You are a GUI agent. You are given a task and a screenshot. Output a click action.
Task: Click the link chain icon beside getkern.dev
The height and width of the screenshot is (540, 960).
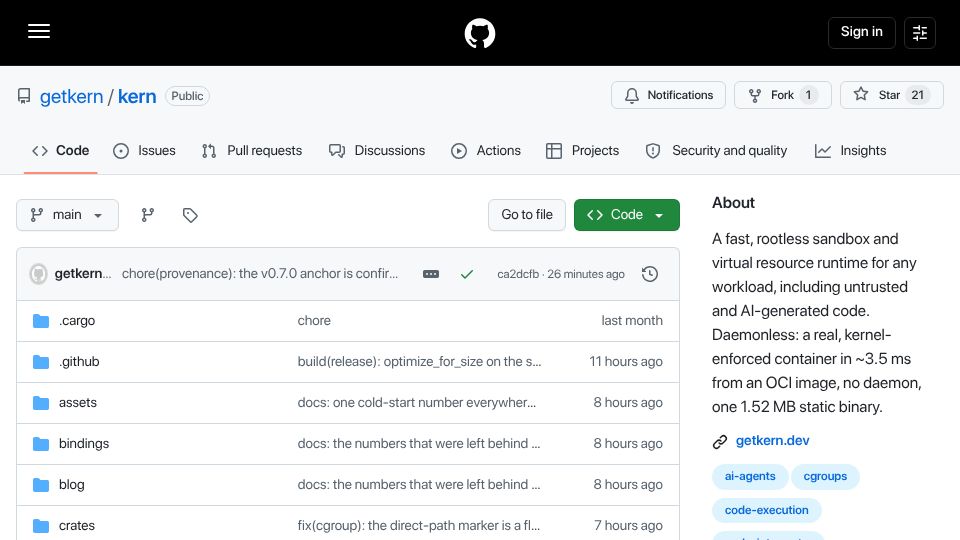[720, 441]
